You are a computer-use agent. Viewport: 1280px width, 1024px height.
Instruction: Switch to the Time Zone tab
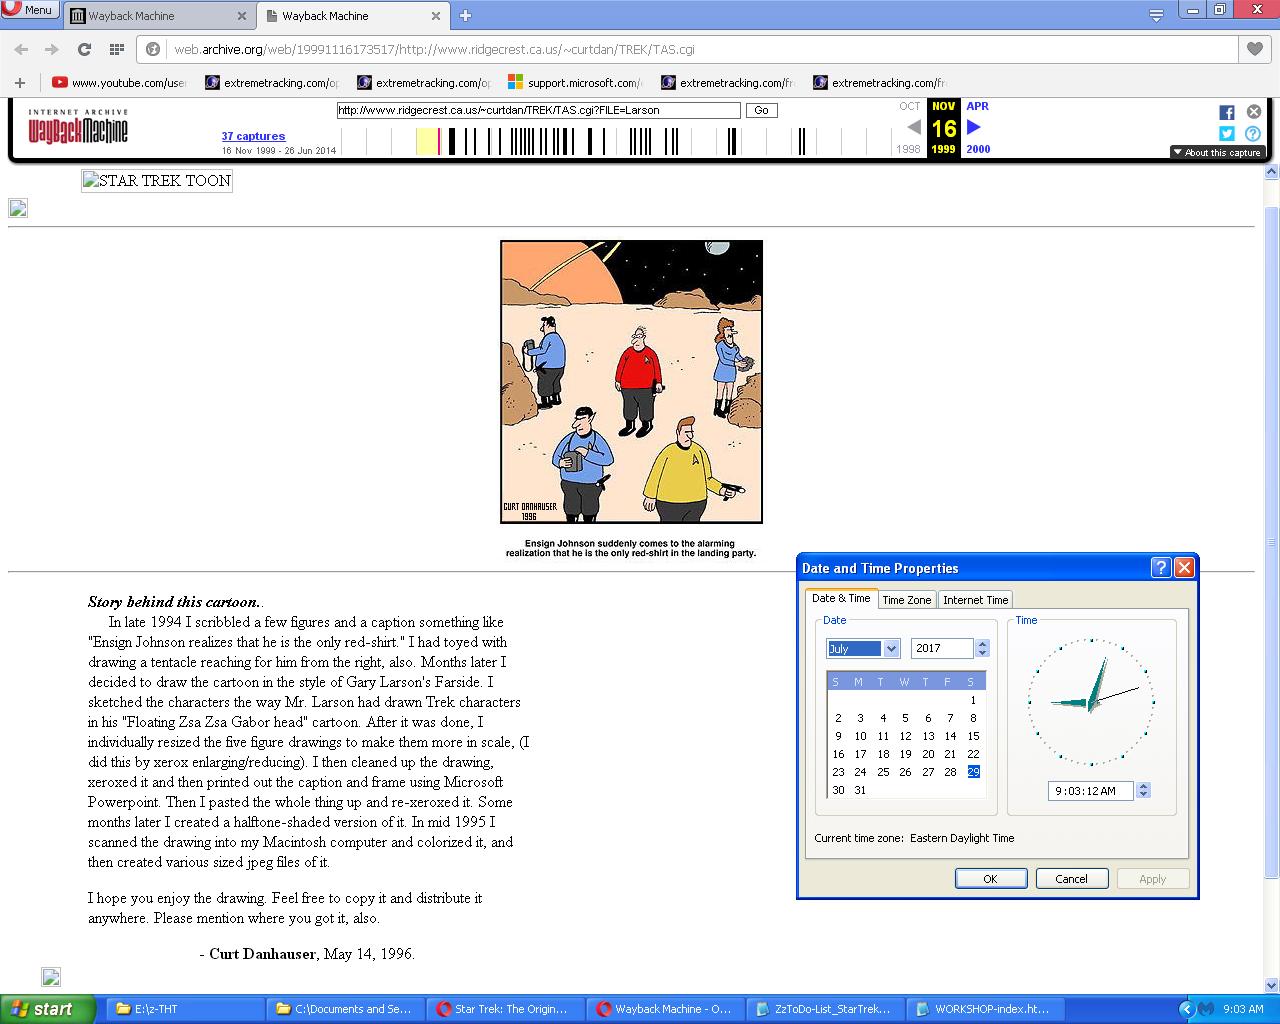coord(907,600)
